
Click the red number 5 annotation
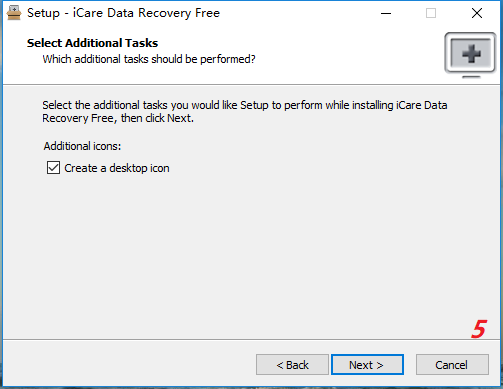(479, 329)
